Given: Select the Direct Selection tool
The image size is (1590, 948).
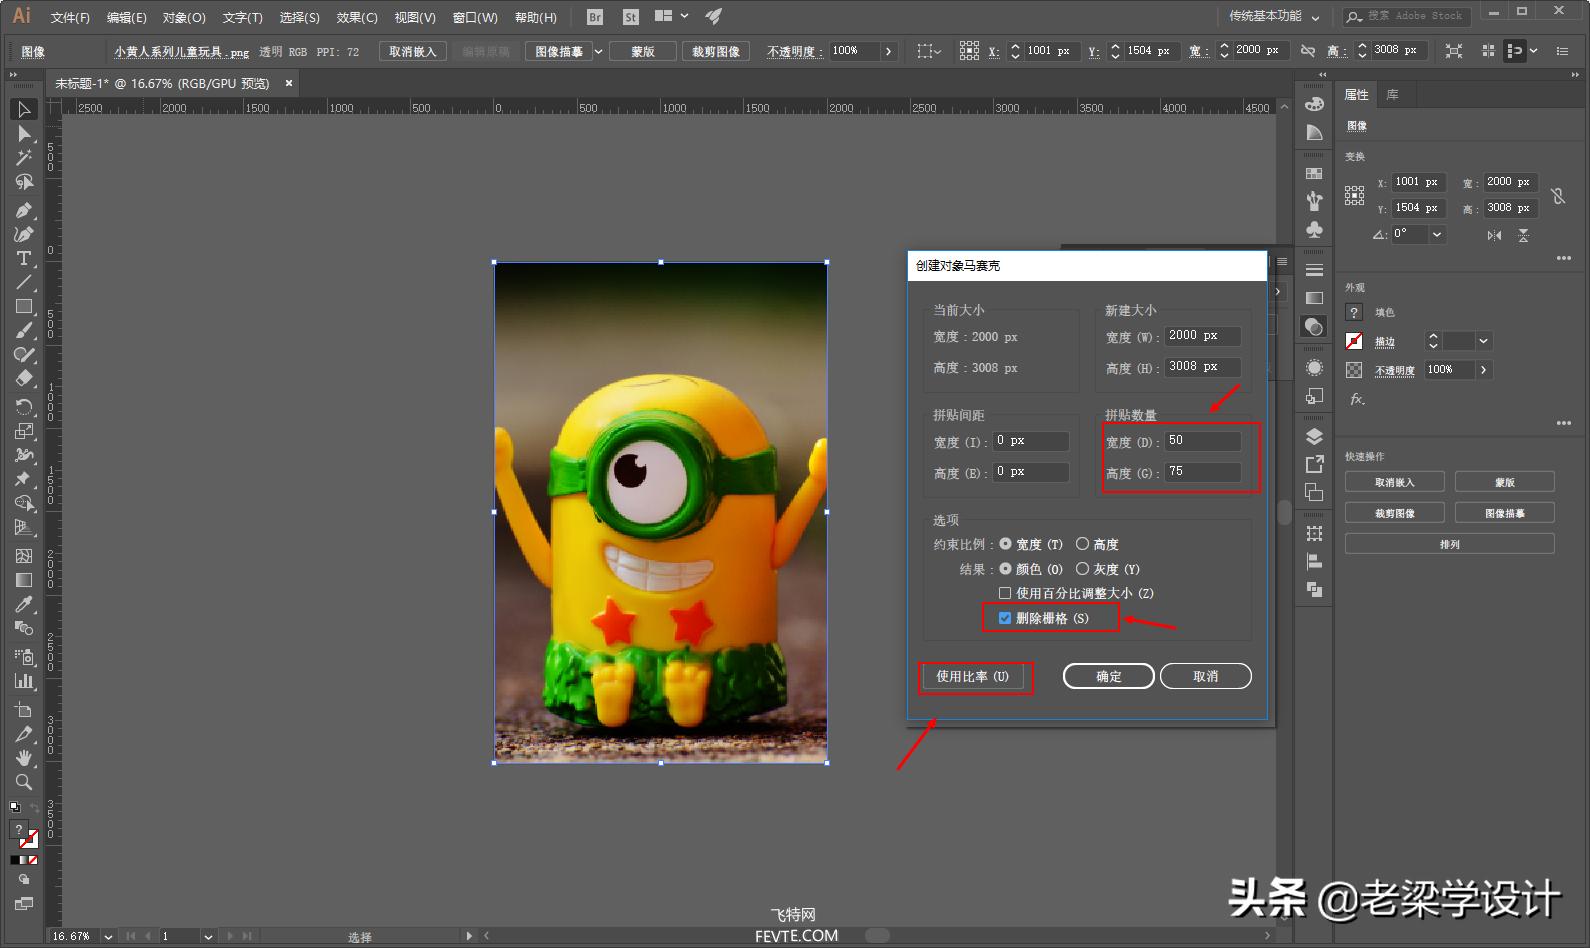Looking at the screenshot, I should click(x=24, y=133).
